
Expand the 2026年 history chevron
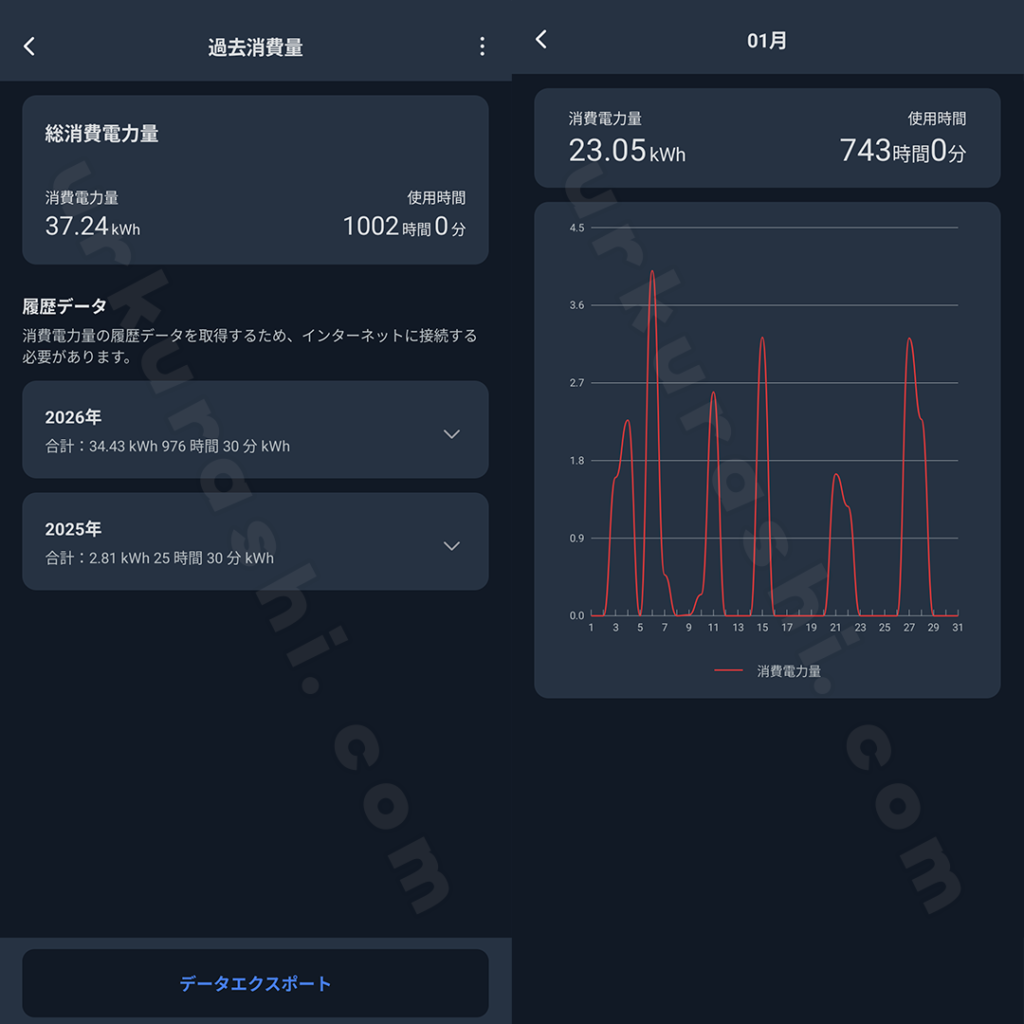tap(452, 434)
